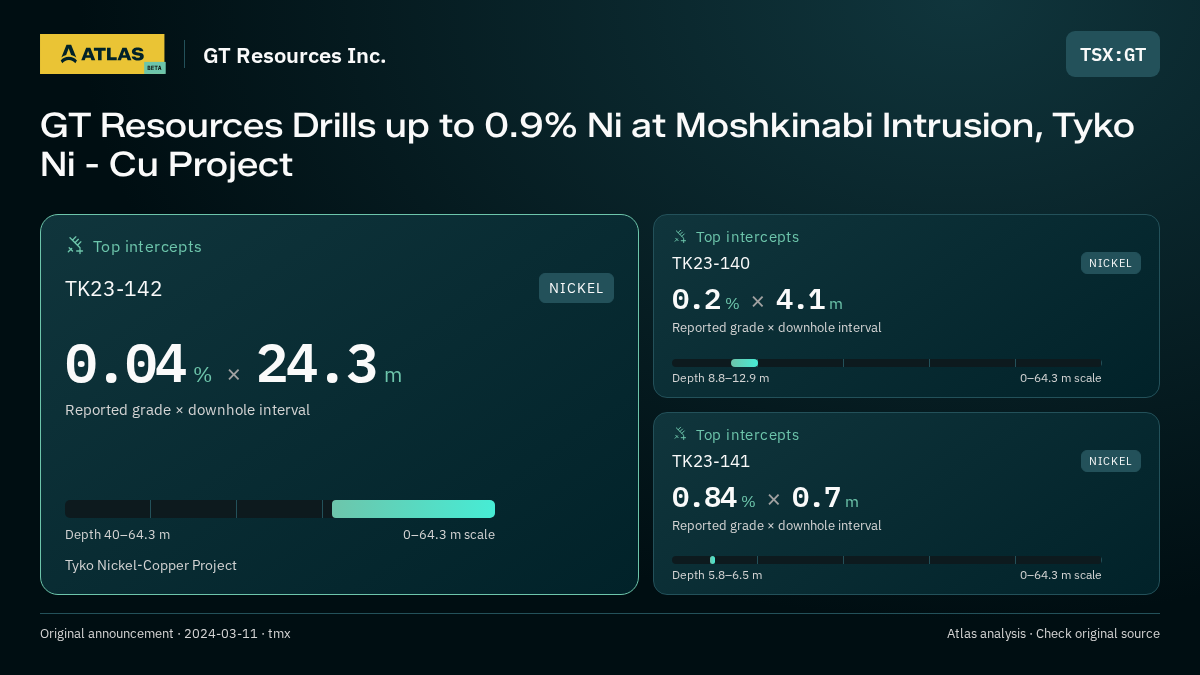The height and width of the screenshot is (675, 1200).
Task: Click the TK23-140 depth bar highlight
Action: (744, 363)
